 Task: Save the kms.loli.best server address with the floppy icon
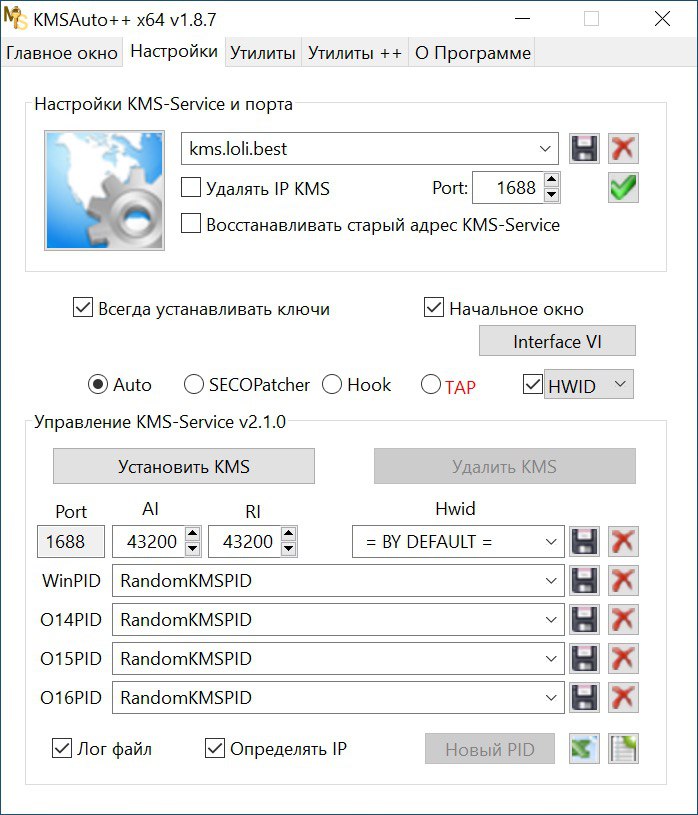584,149
